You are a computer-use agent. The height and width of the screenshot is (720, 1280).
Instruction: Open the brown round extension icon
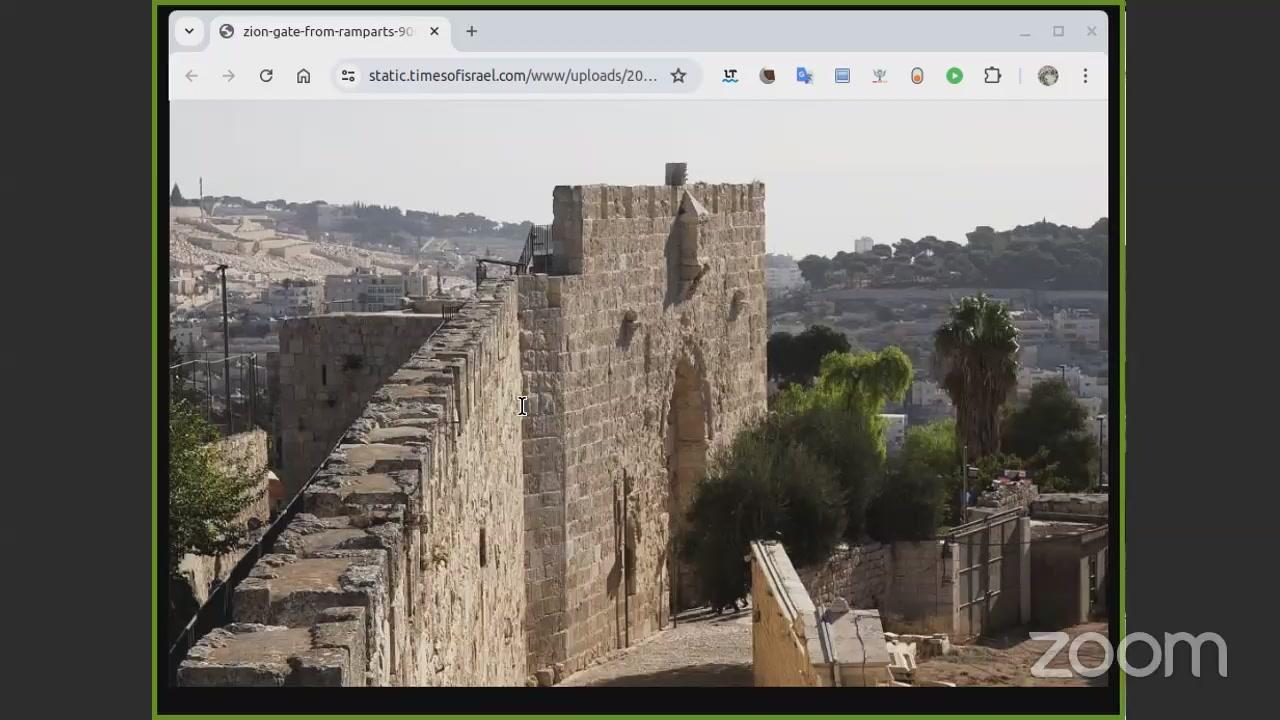click(x=767, y=76)
